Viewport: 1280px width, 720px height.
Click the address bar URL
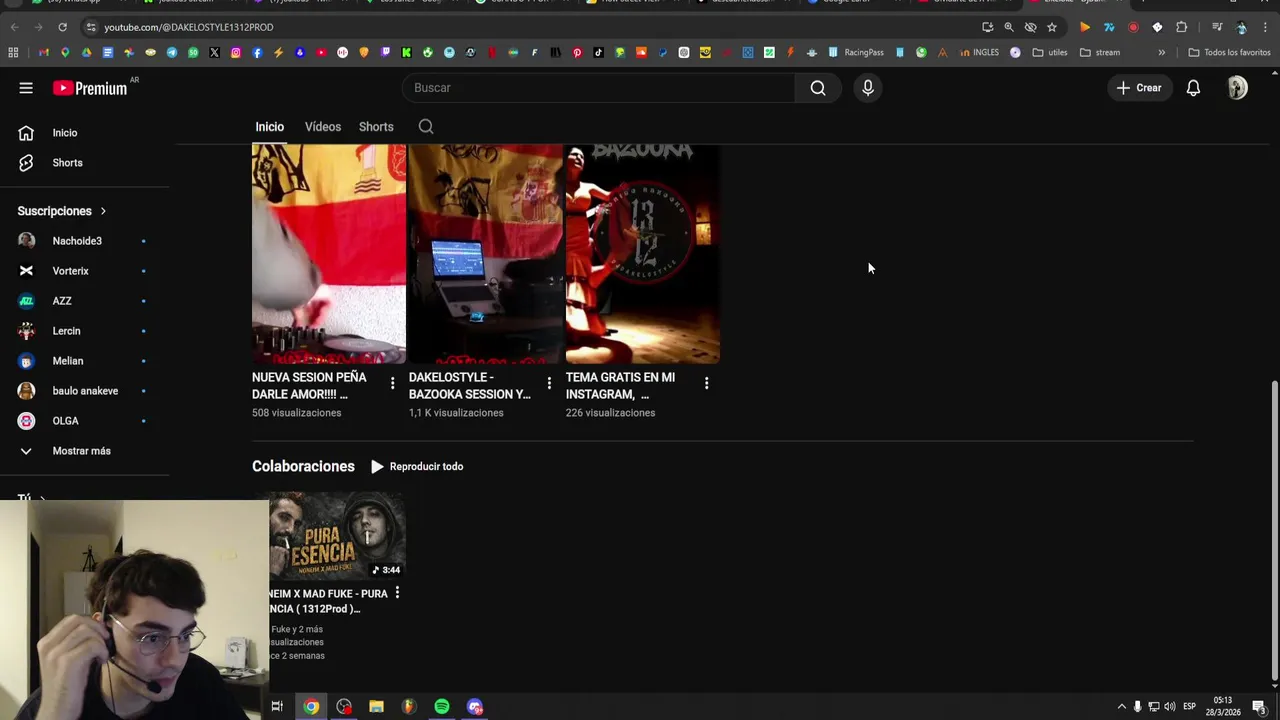189,27
